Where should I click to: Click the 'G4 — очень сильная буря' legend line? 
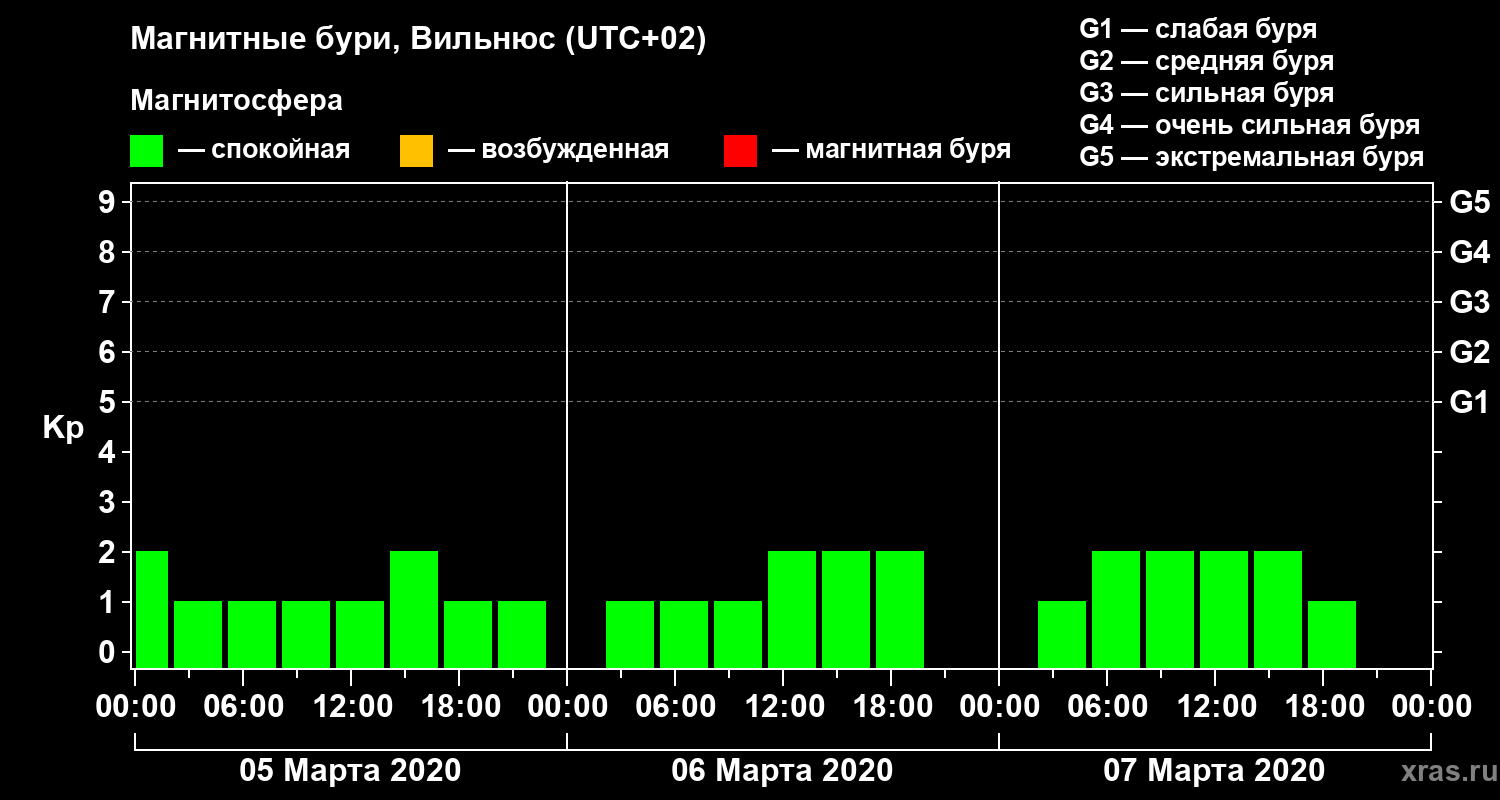[1249, 125]
